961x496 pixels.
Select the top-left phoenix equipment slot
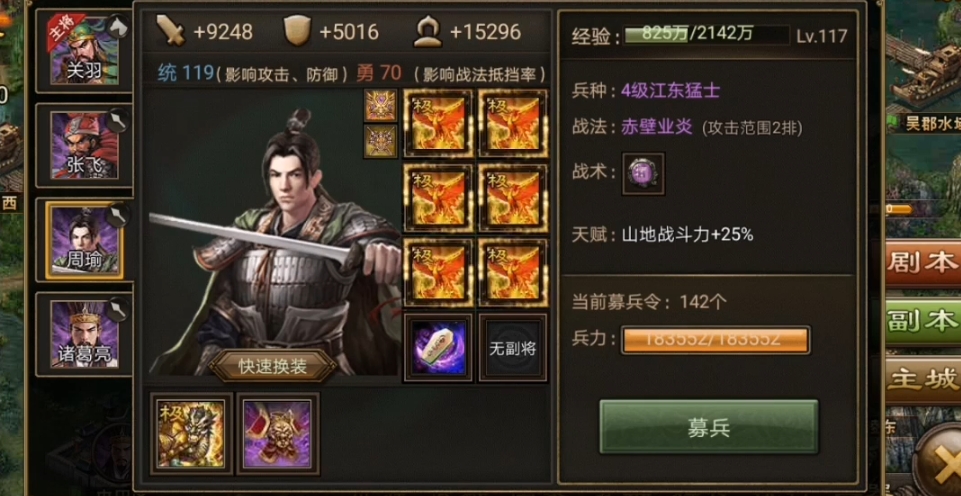coord(438,123)
